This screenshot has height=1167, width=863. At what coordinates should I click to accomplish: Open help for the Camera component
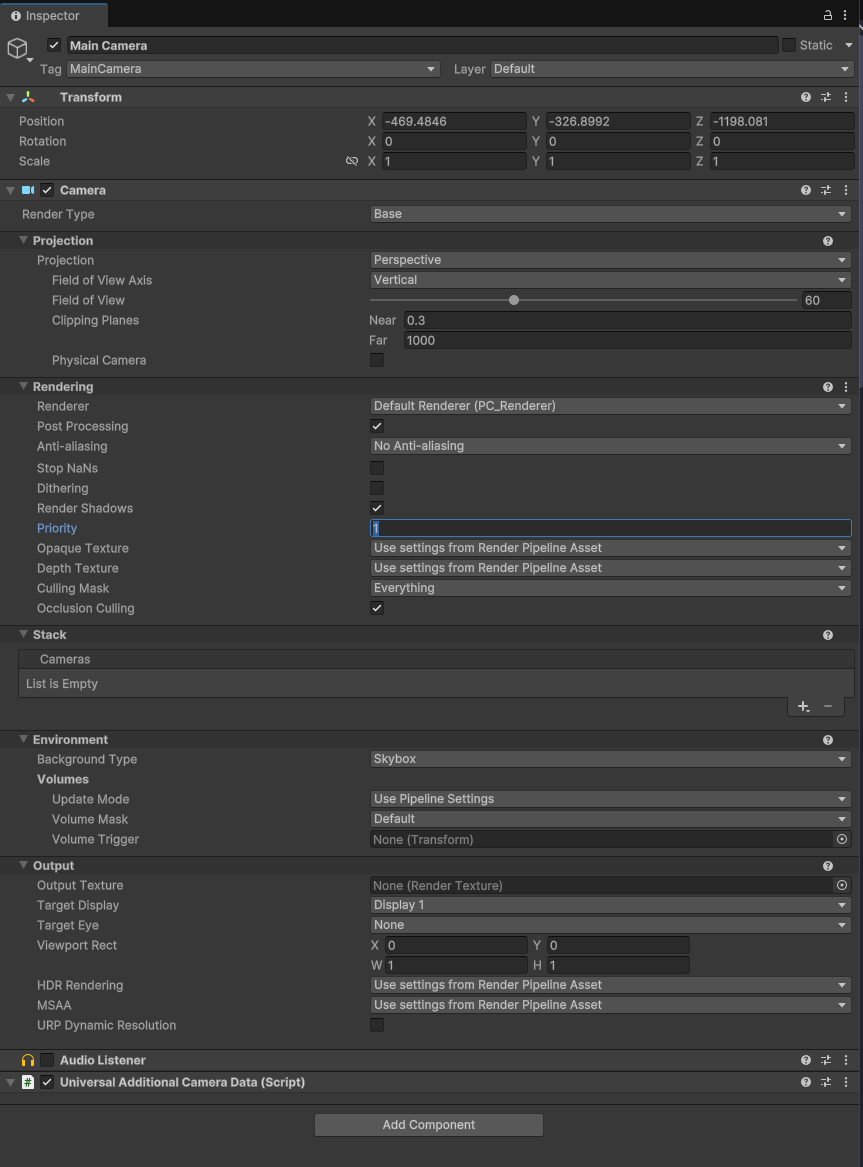point(806,190)
